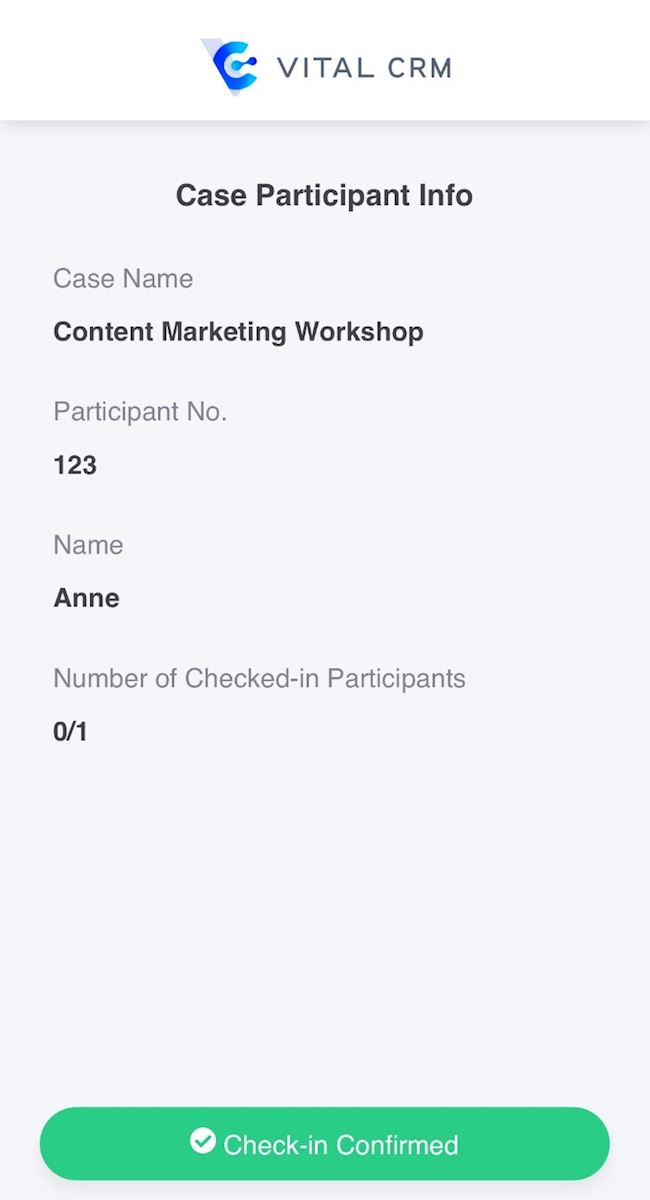Click the word Content in case name
The width and height of the screenshot is (650, 1200).
tap(103, 332)
